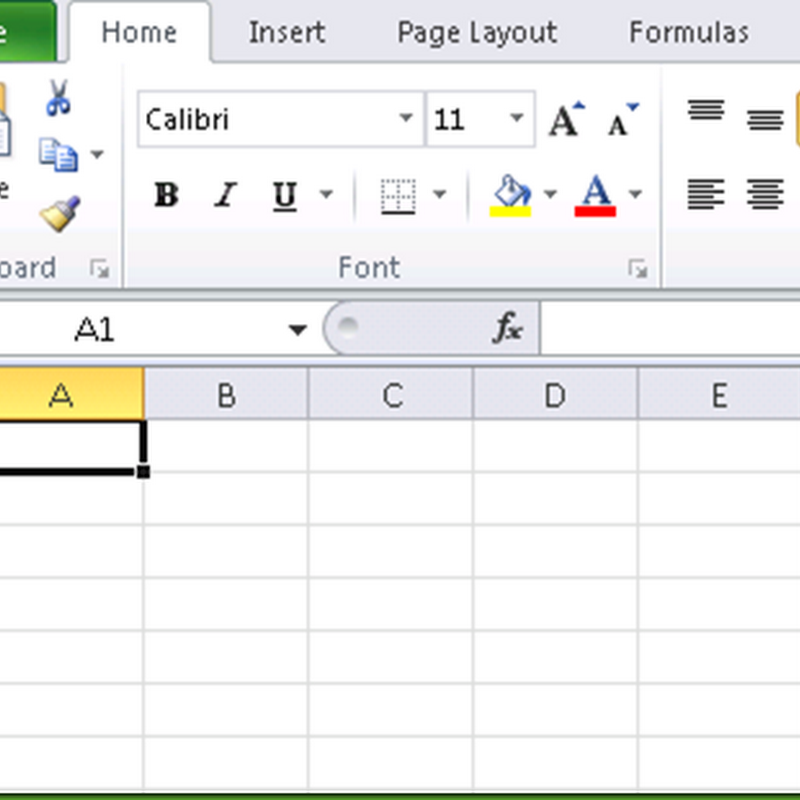
Task: Click the Increase Font Size icon
Action: 565,120
